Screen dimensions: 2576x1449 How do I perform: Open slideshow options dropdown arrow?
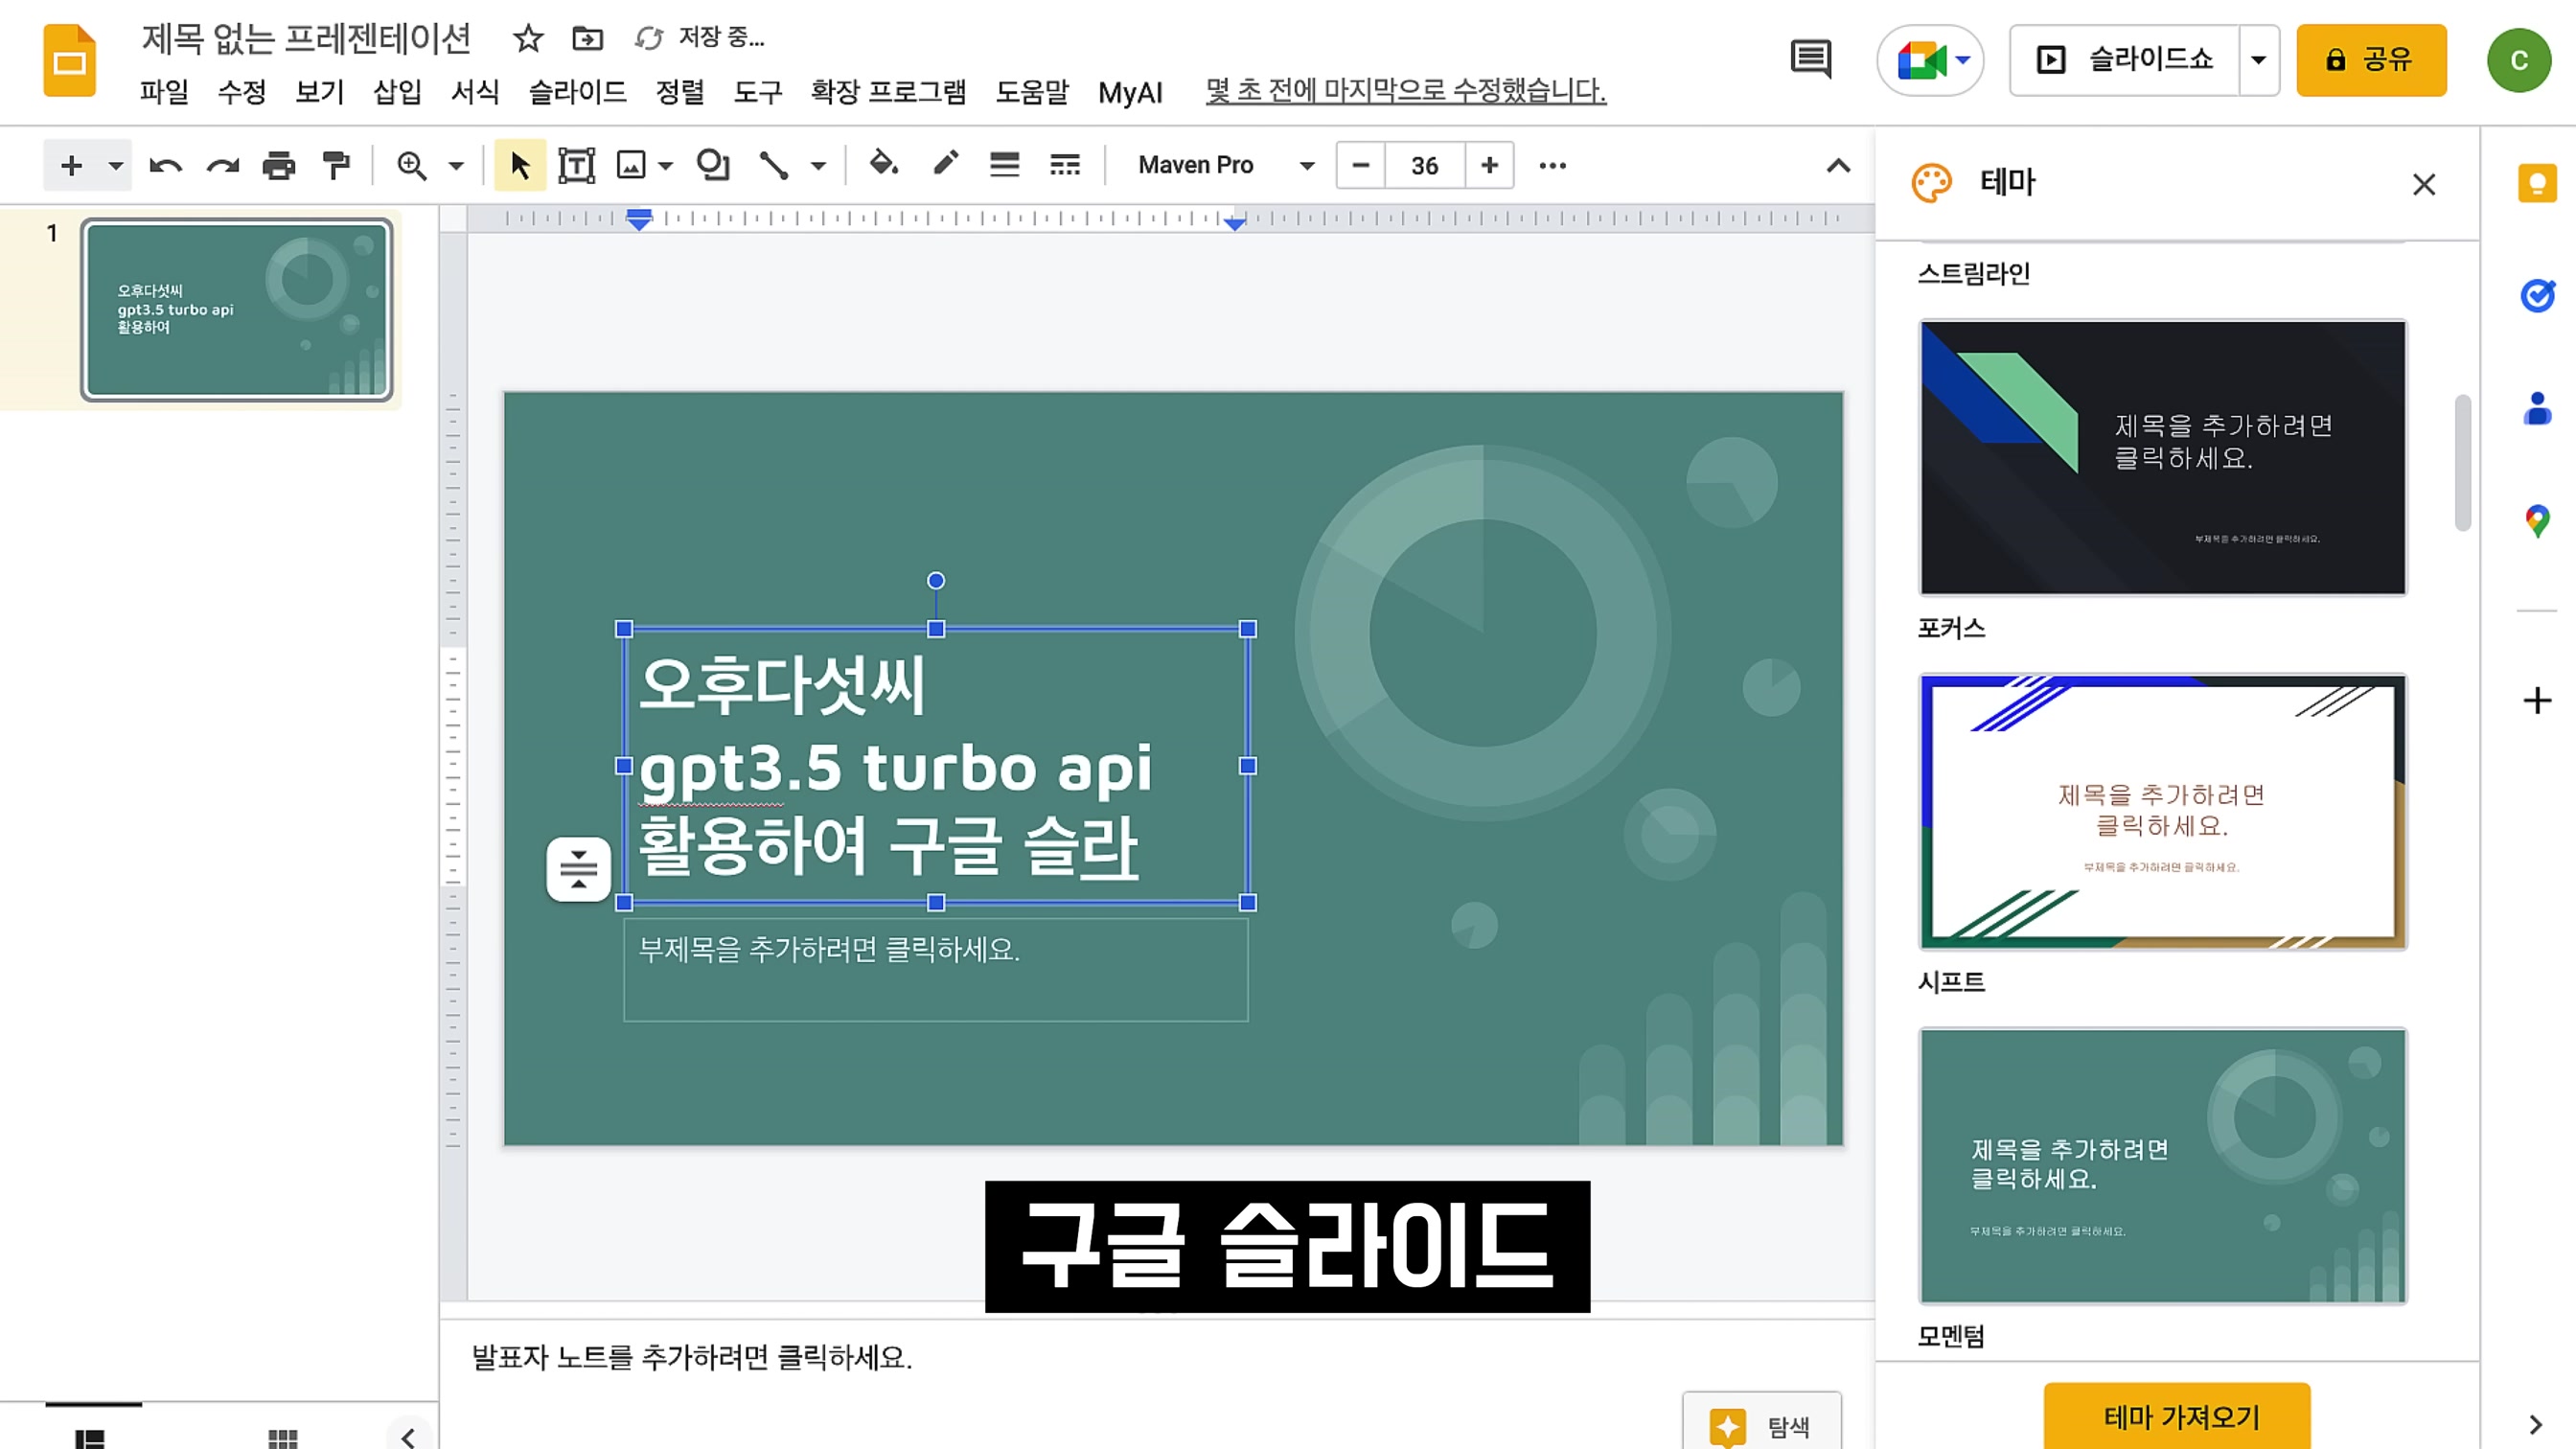point(2258,60)
